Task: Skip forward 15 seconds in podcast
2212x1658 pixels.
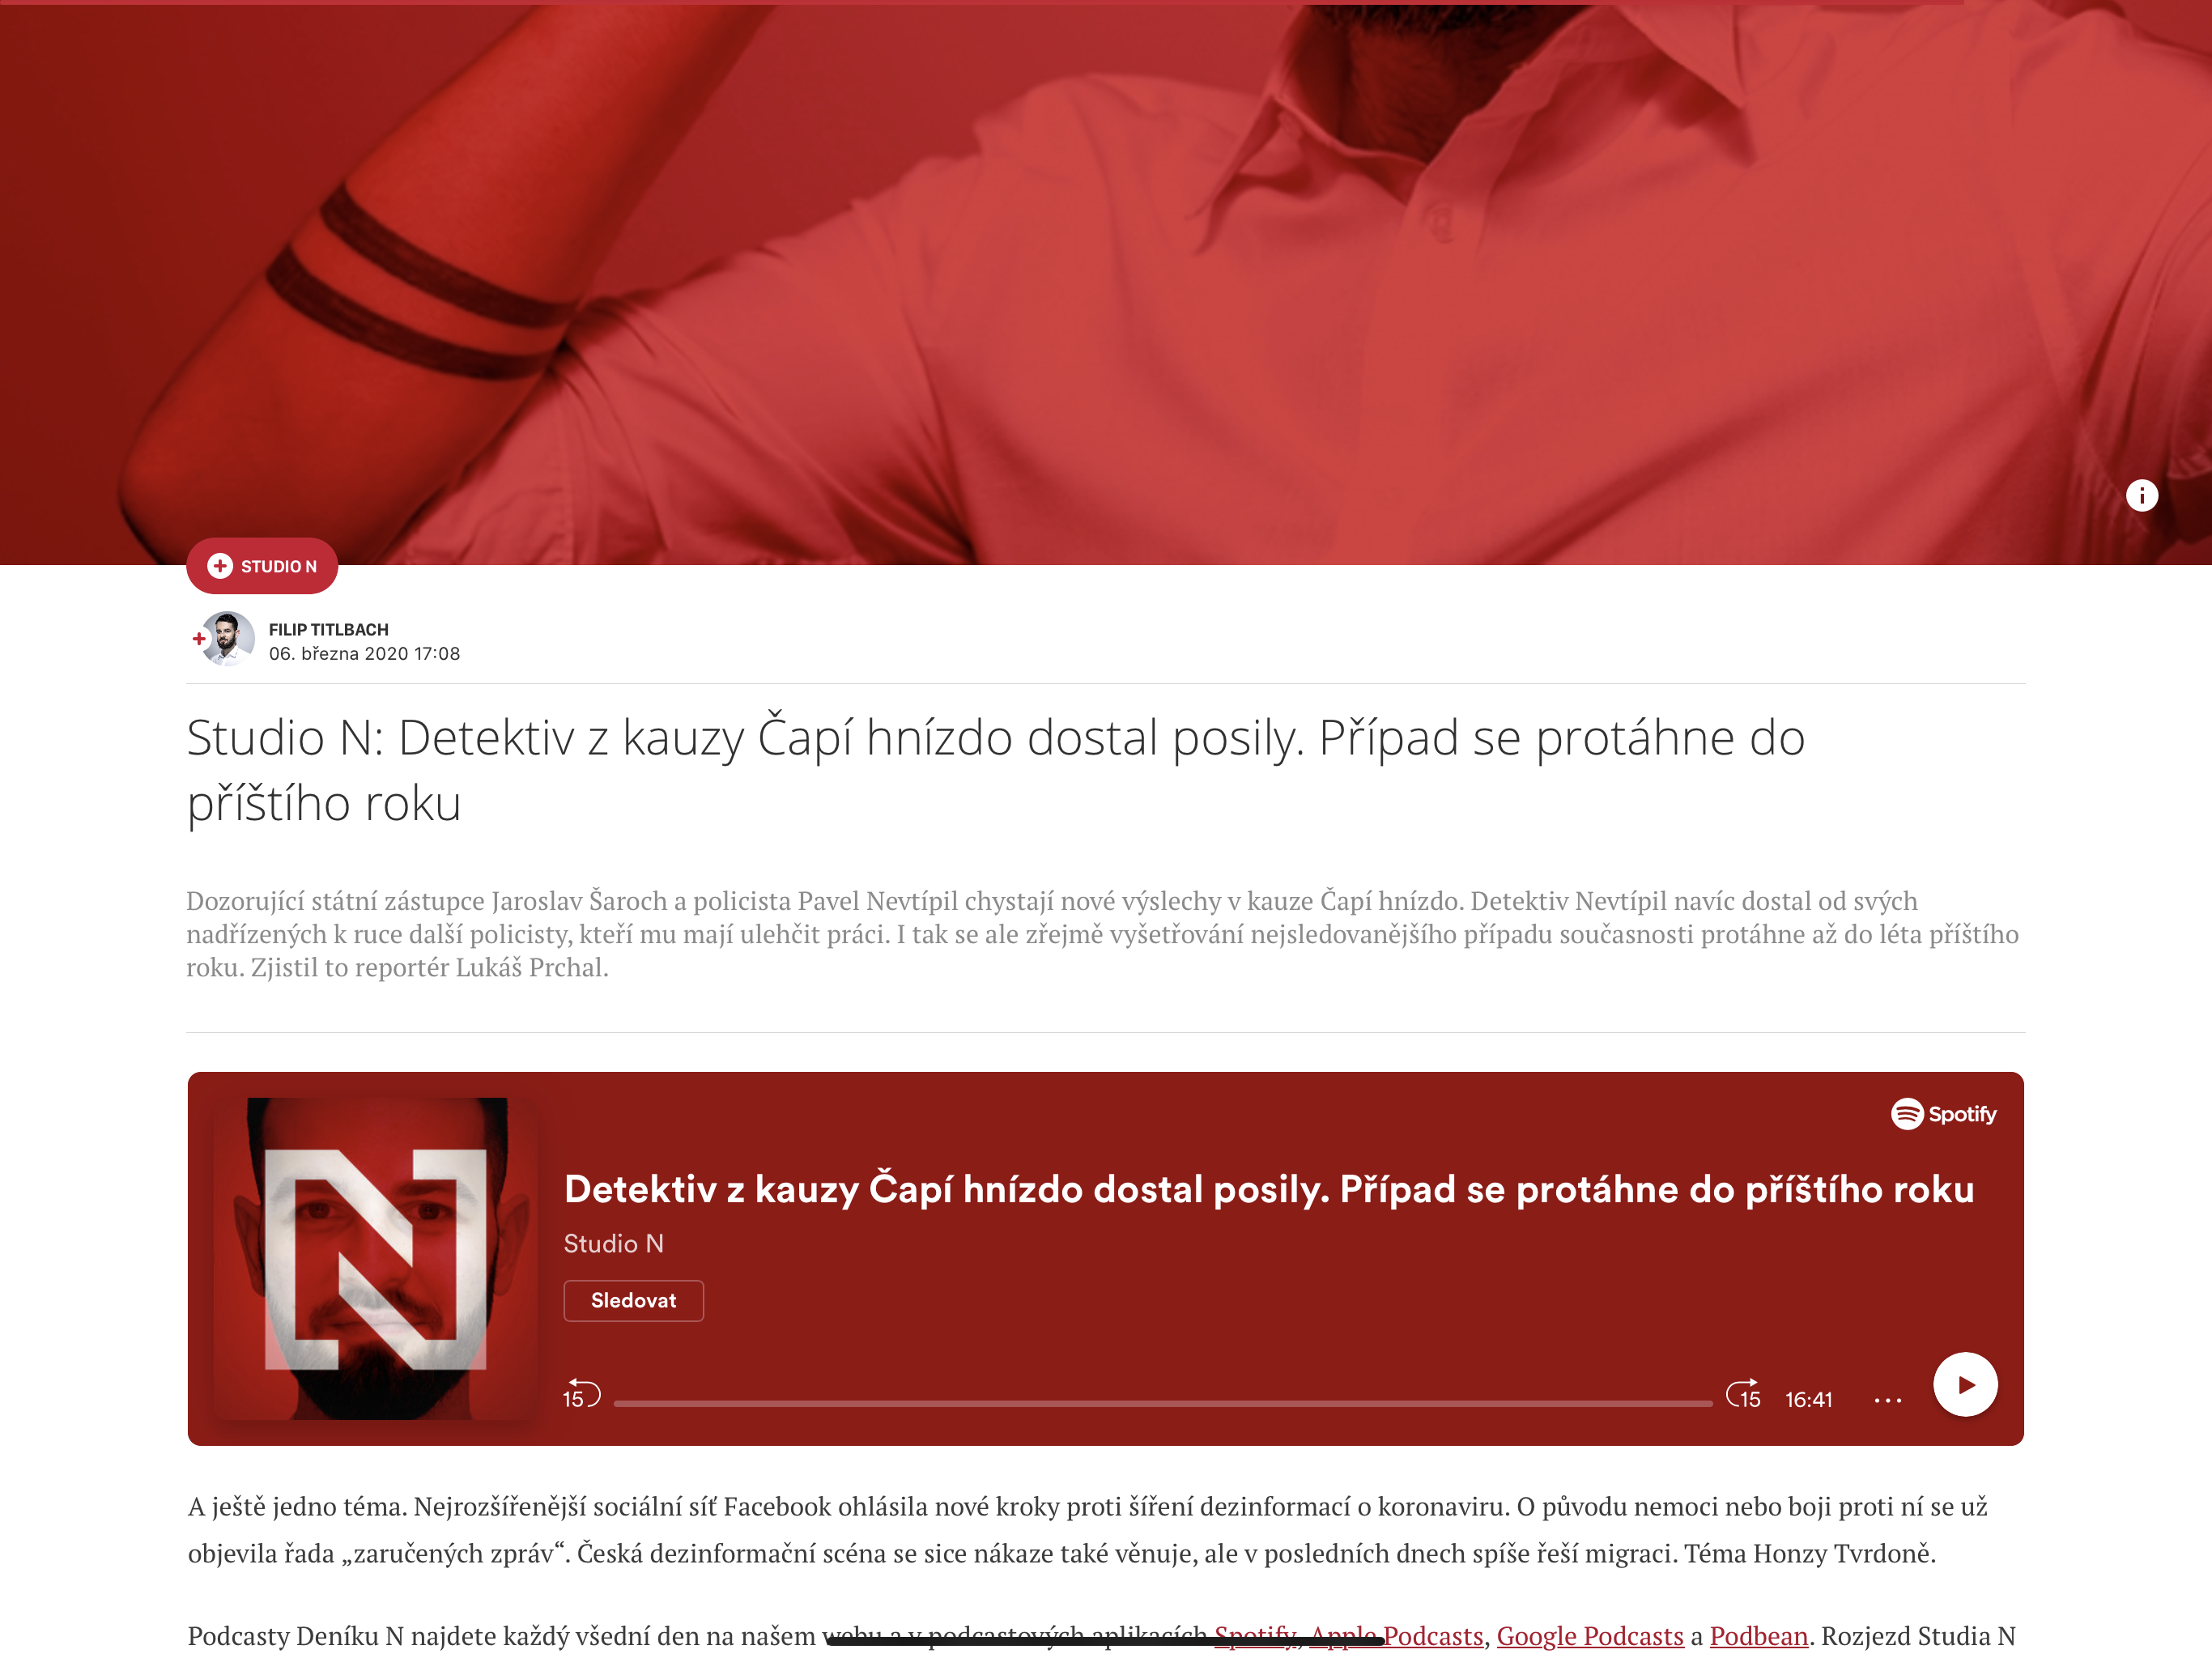Action: tap(1743, 1394)
